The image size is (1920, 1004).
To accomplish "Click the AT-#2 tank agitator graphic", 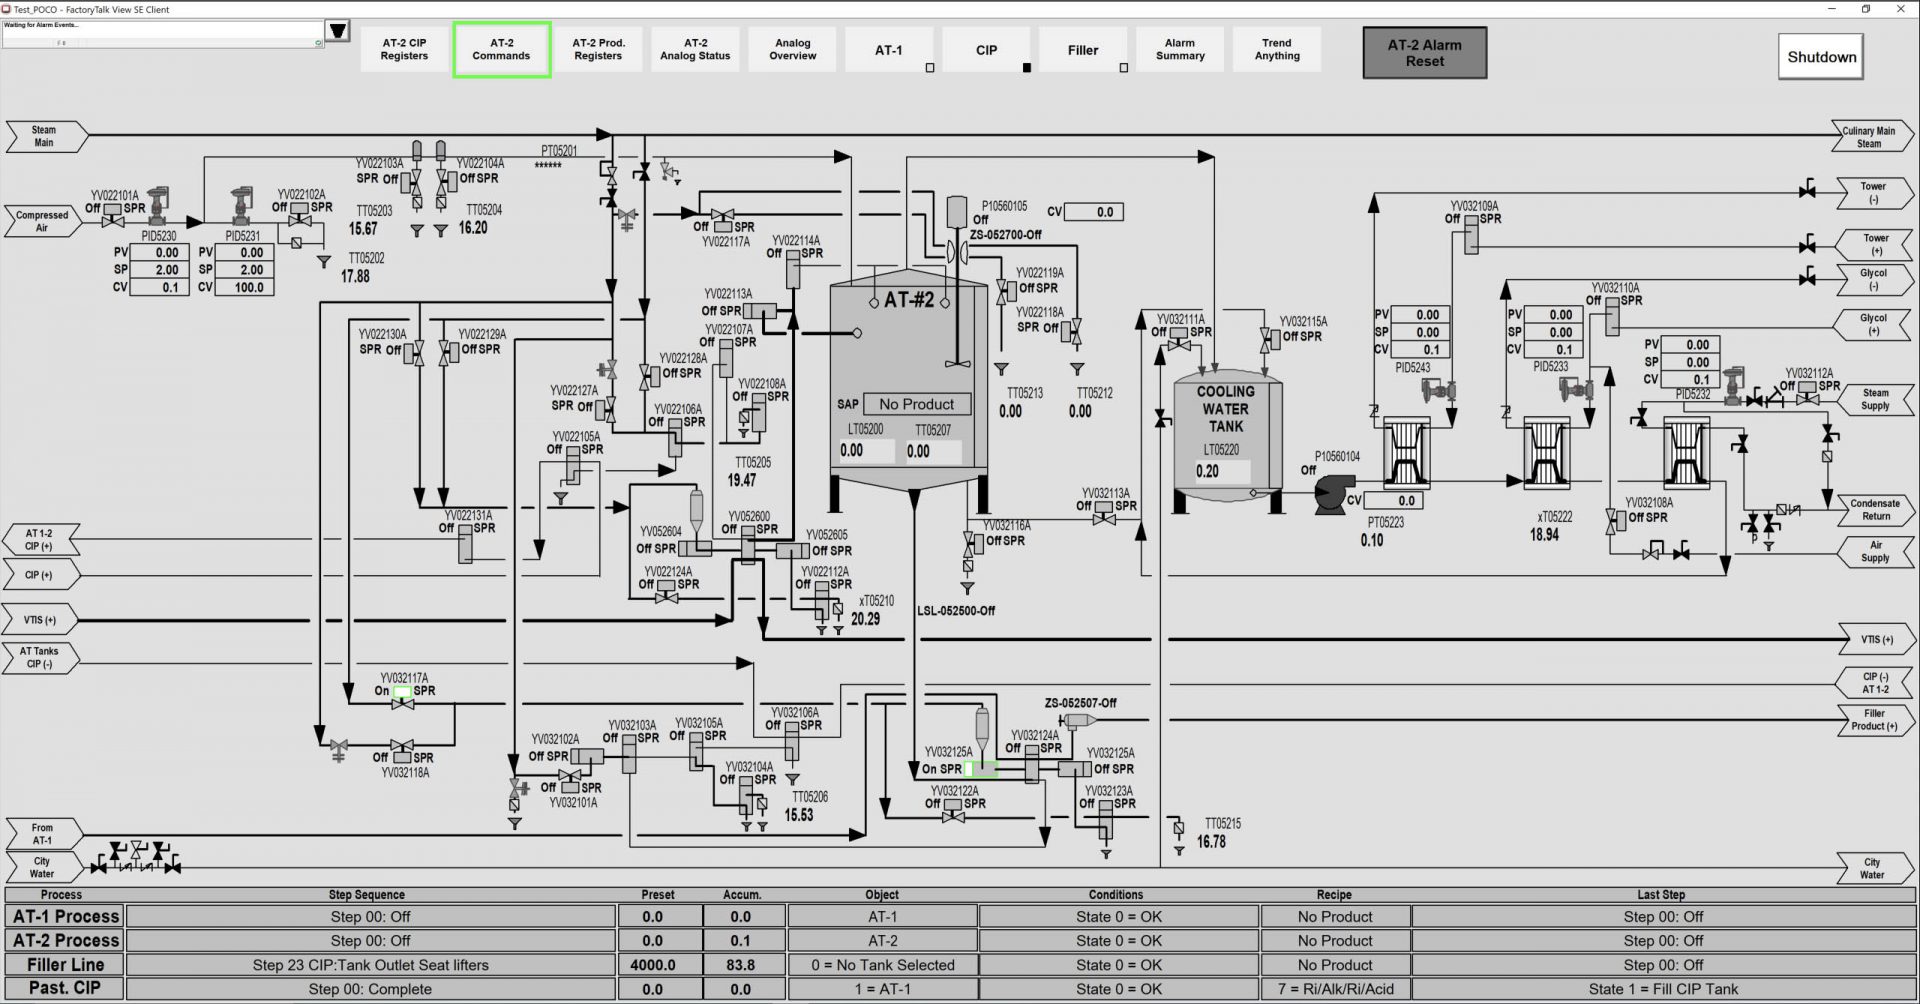I will pyautogui.click(x=955, y=362).
